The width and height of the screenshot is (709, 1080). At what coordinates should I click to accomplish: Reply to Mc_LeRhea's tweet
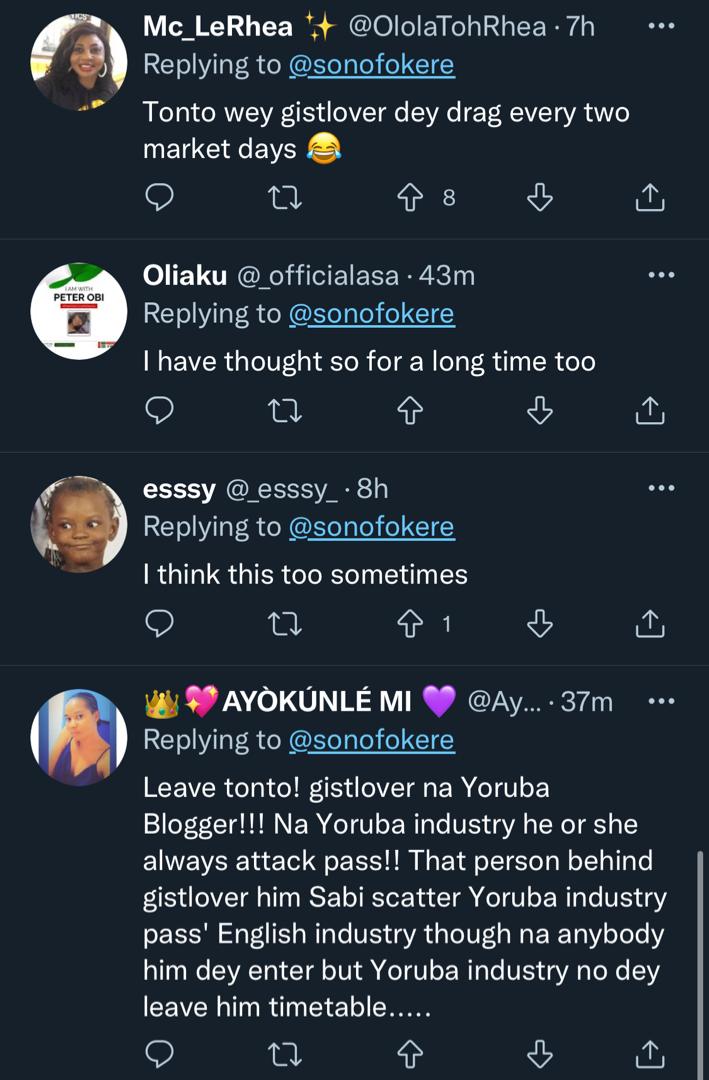(x=160, y=198)
